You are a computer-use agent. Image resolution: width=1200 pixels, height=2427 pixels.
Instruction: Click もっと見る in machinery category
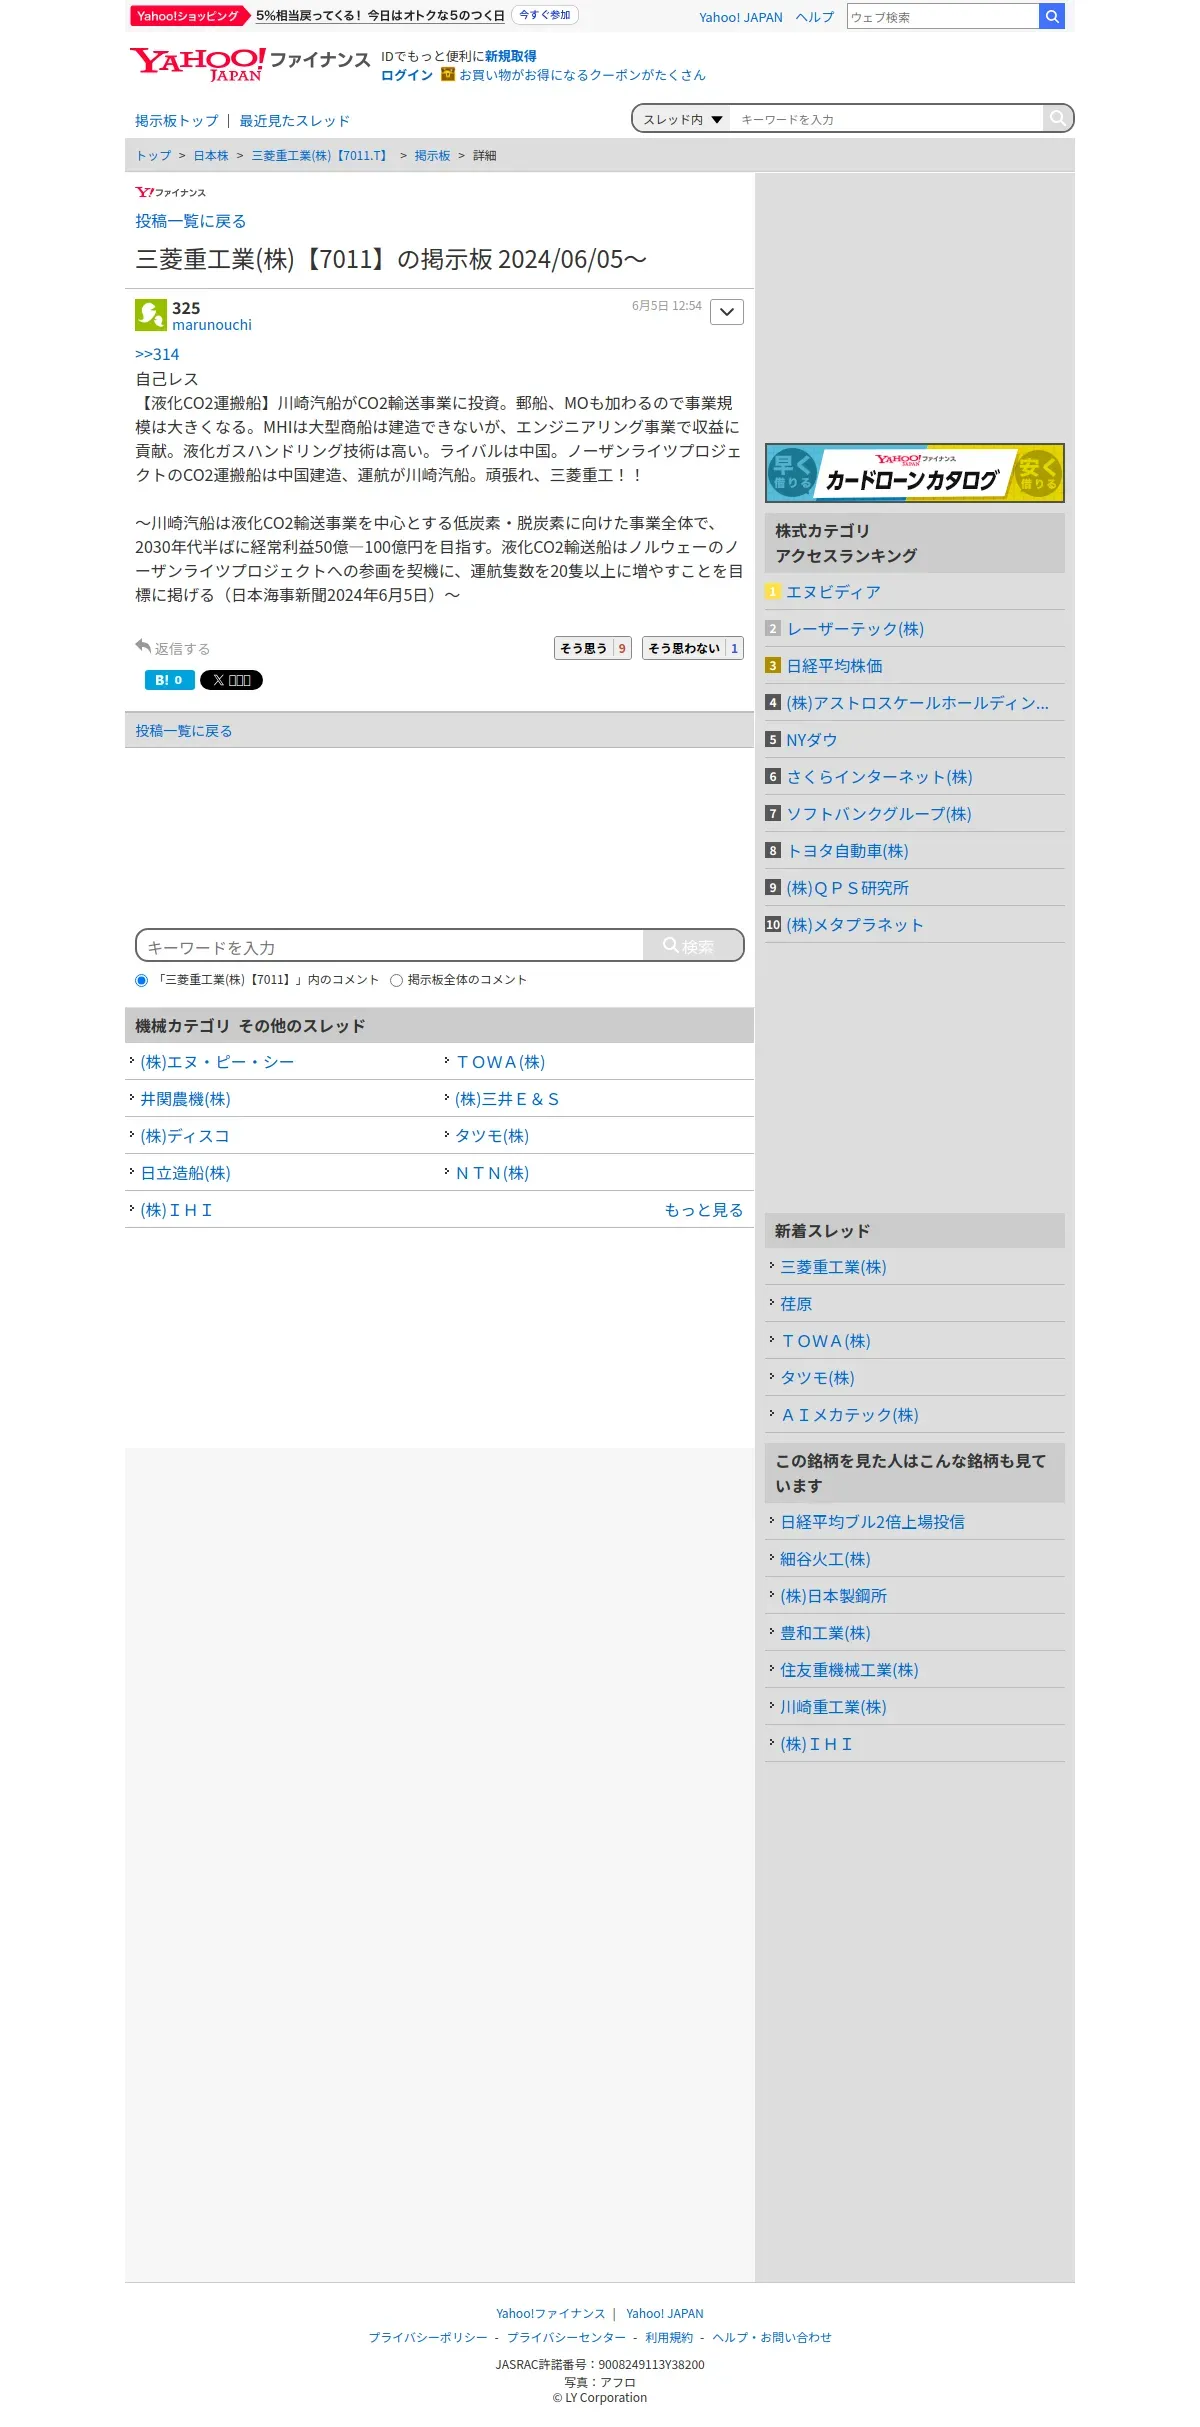tap(704, 1210)
